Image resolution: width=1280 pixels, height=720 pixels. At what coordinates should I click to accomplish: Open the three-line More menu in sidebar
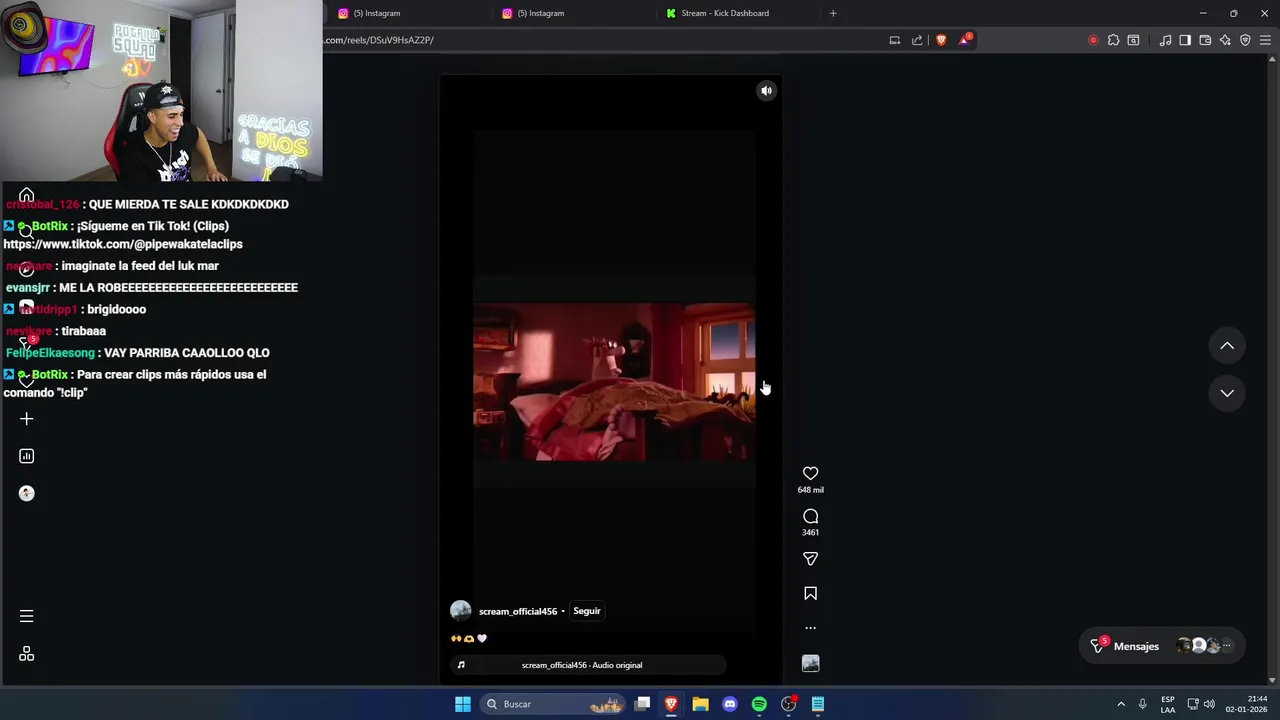tap(27, 616)
